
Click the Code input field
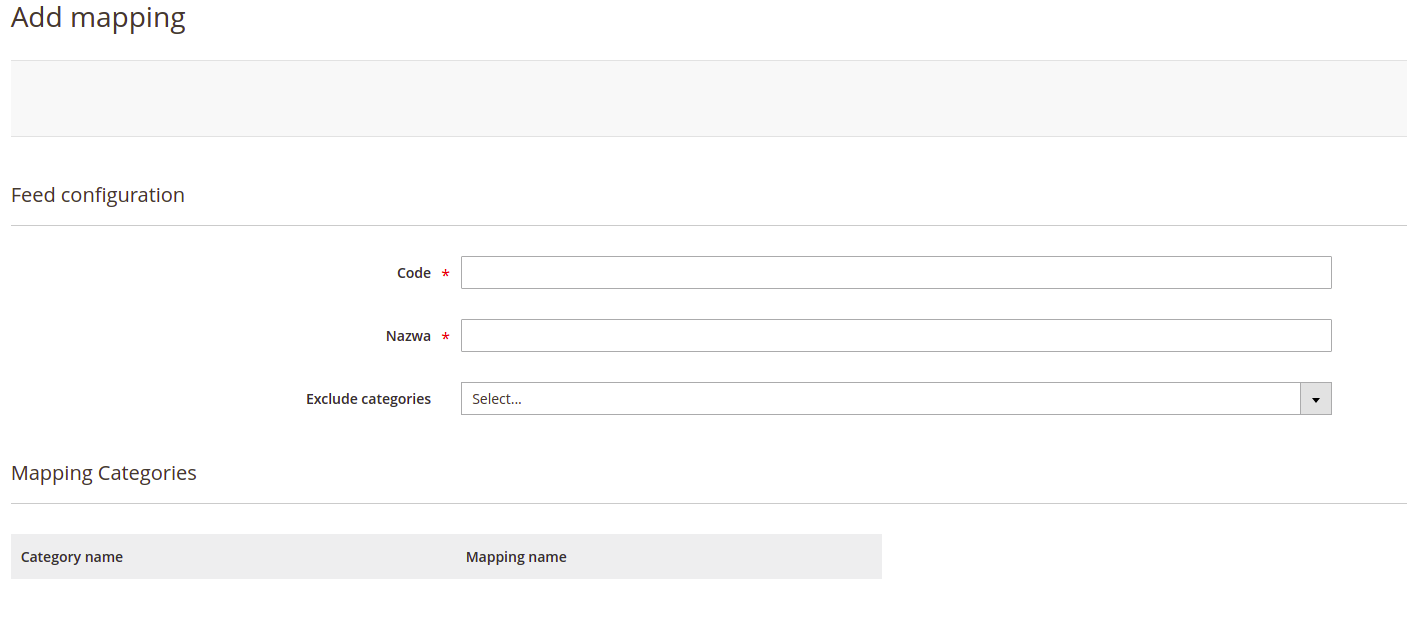tap(896, 273)
